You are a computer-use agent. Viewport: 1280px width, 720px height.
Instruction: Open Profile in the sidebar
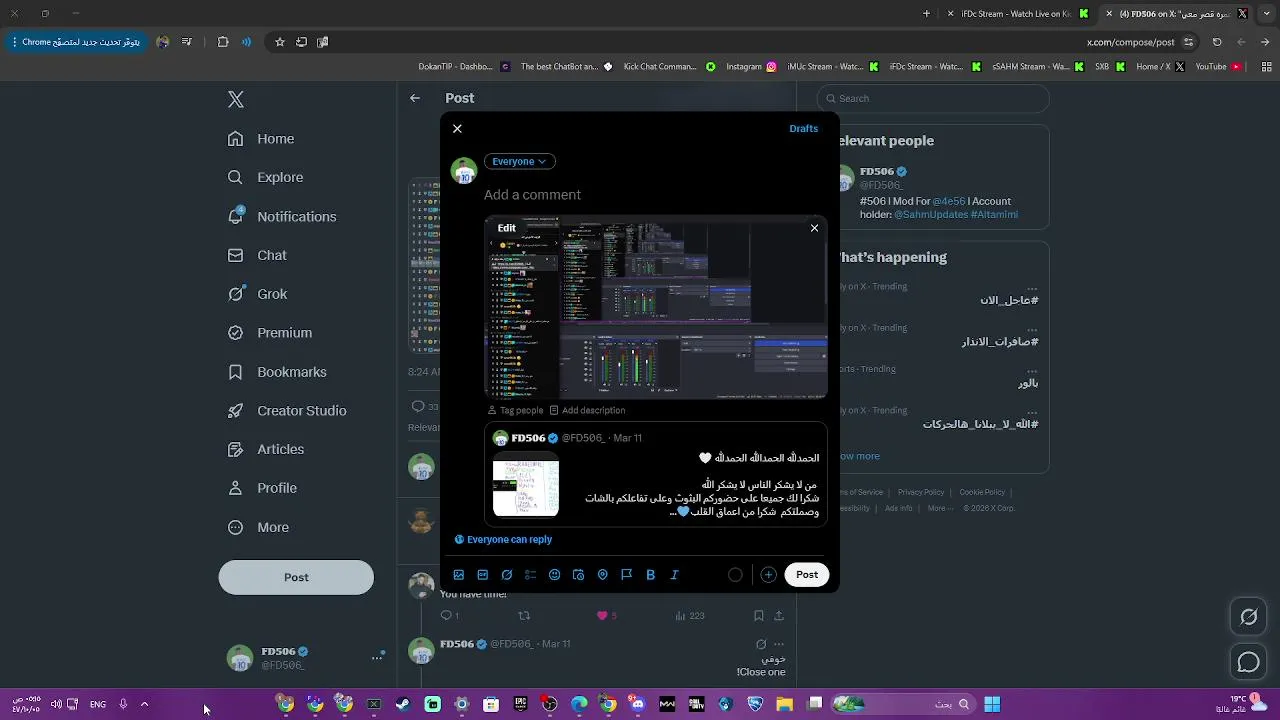262,488
